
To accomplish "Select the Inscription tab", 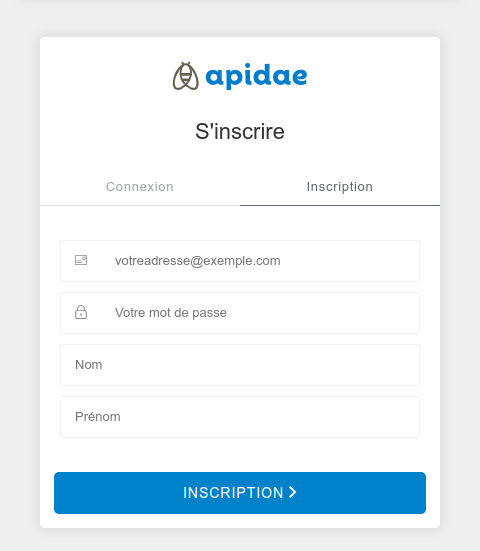I will pyautogui.click(x=340, y=187).
